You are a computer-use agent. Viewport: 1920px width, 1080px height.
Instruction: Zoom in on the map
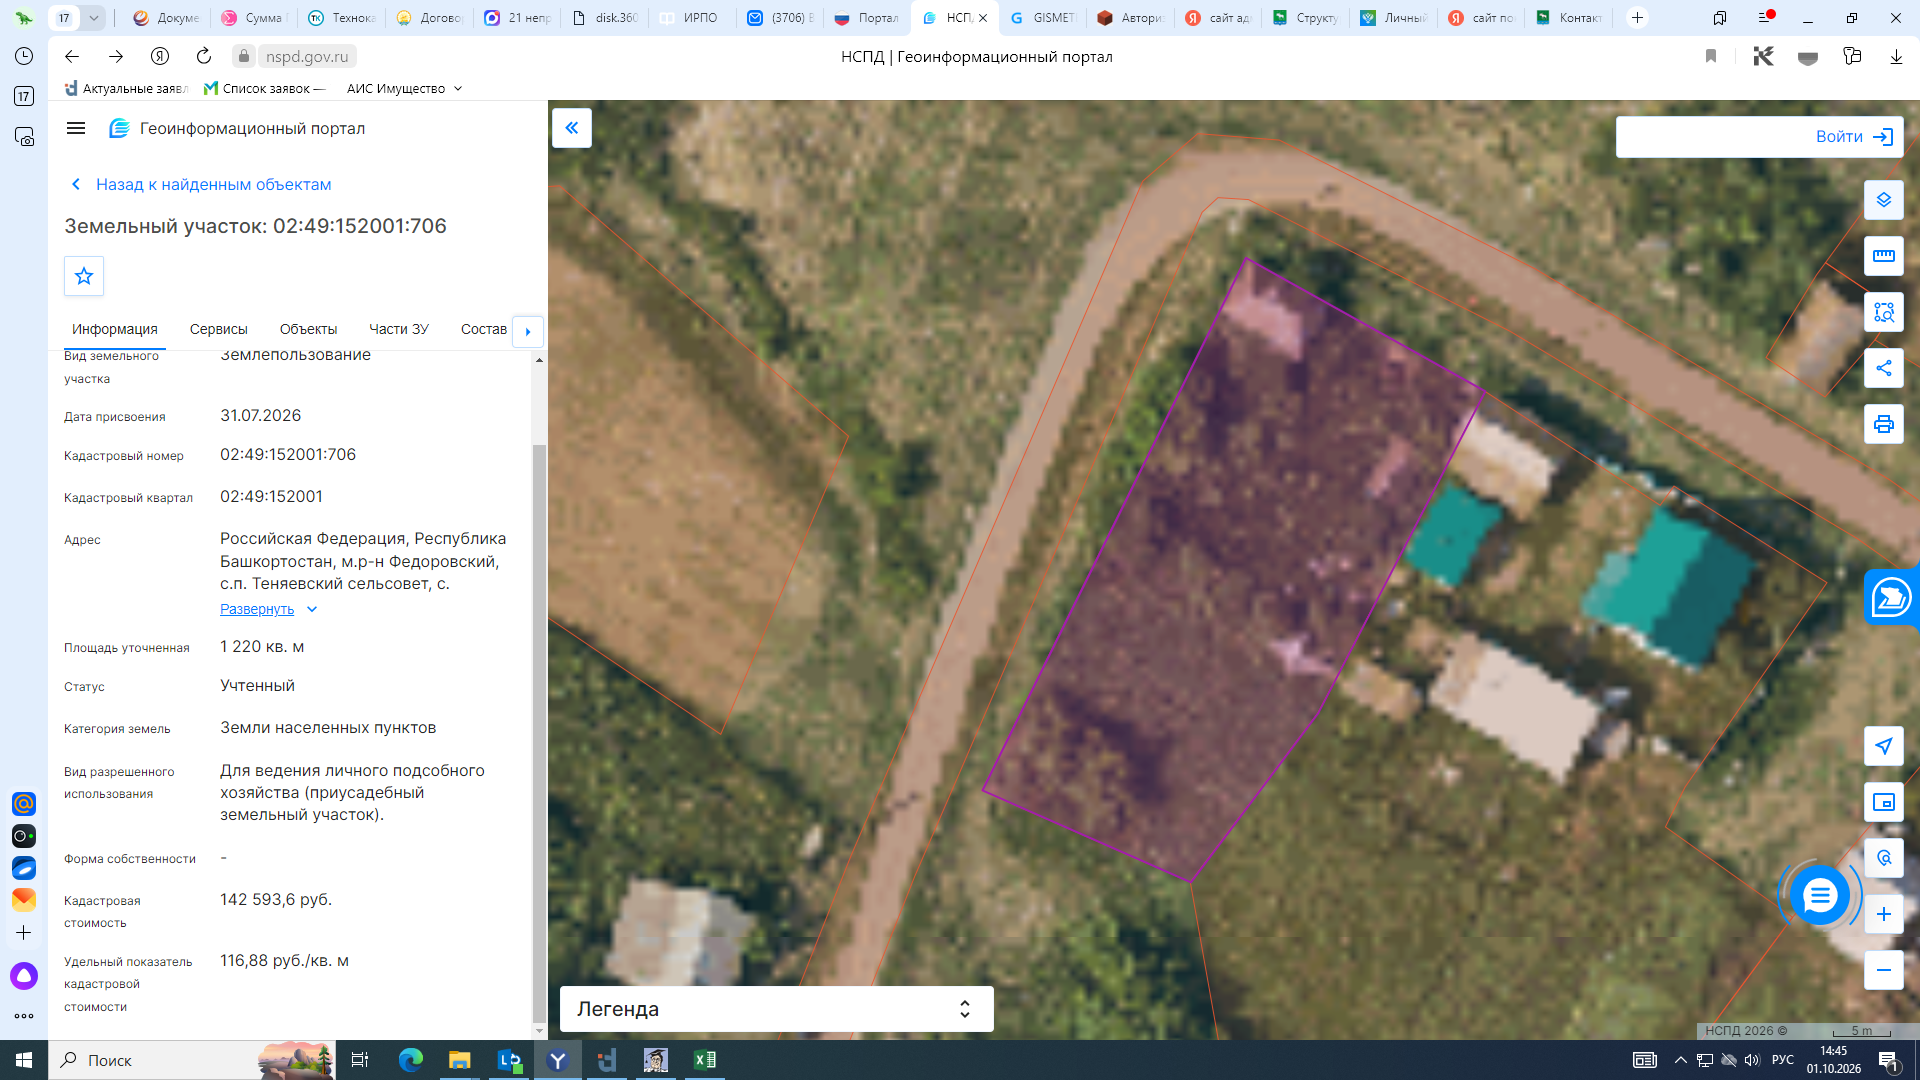click(1884, 914)
